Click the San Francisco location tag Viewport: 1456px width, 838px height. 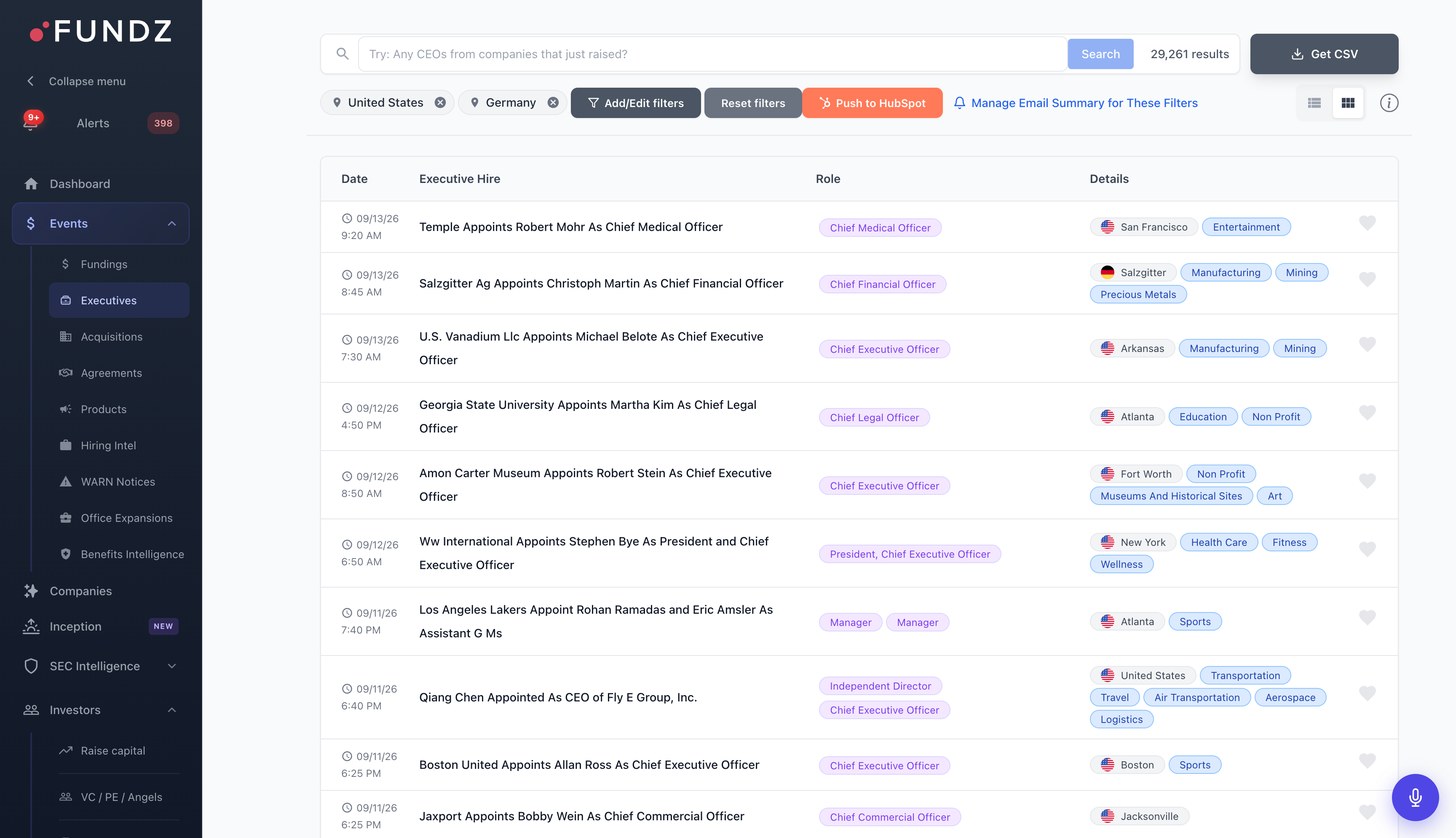click(1144, 227)
